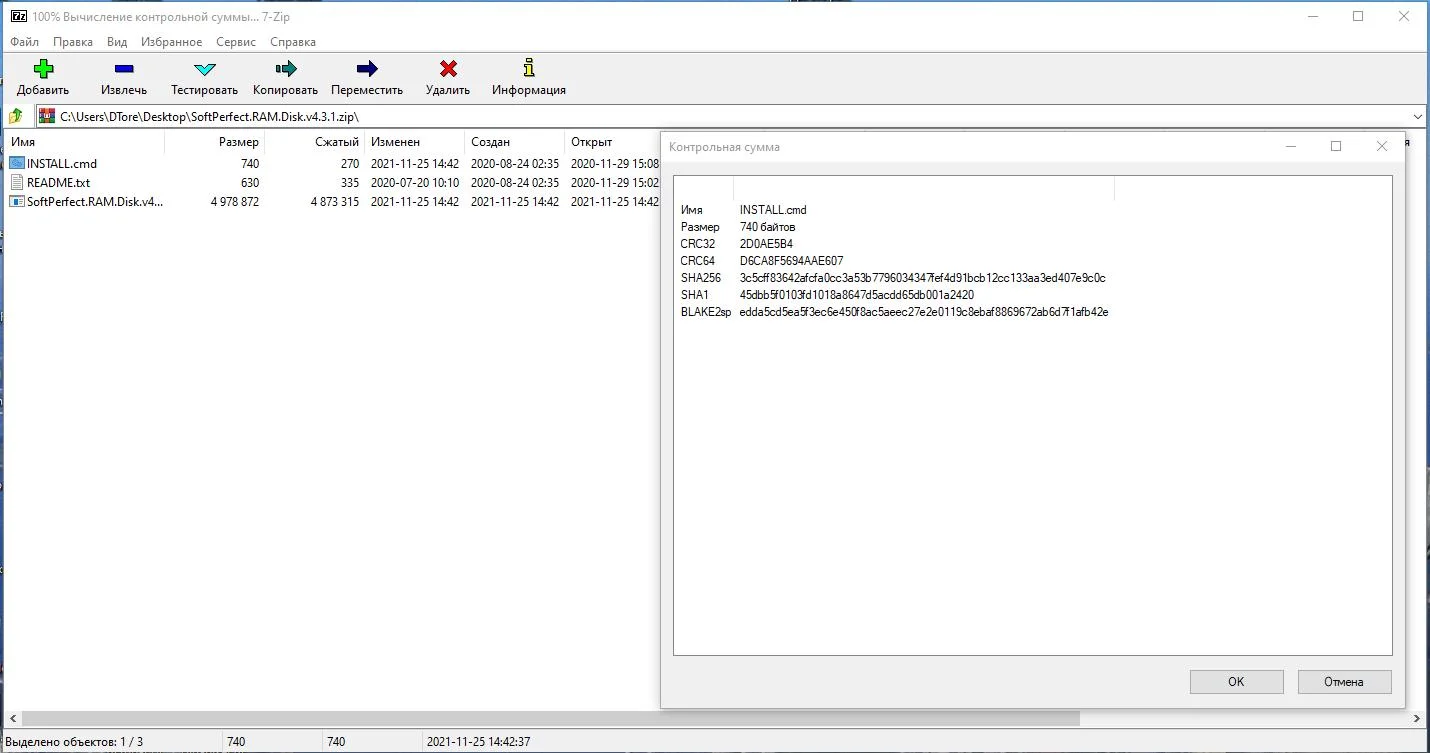Click the 740 байтов size value
Screen dimensions: 1430x753
point(767,227)
